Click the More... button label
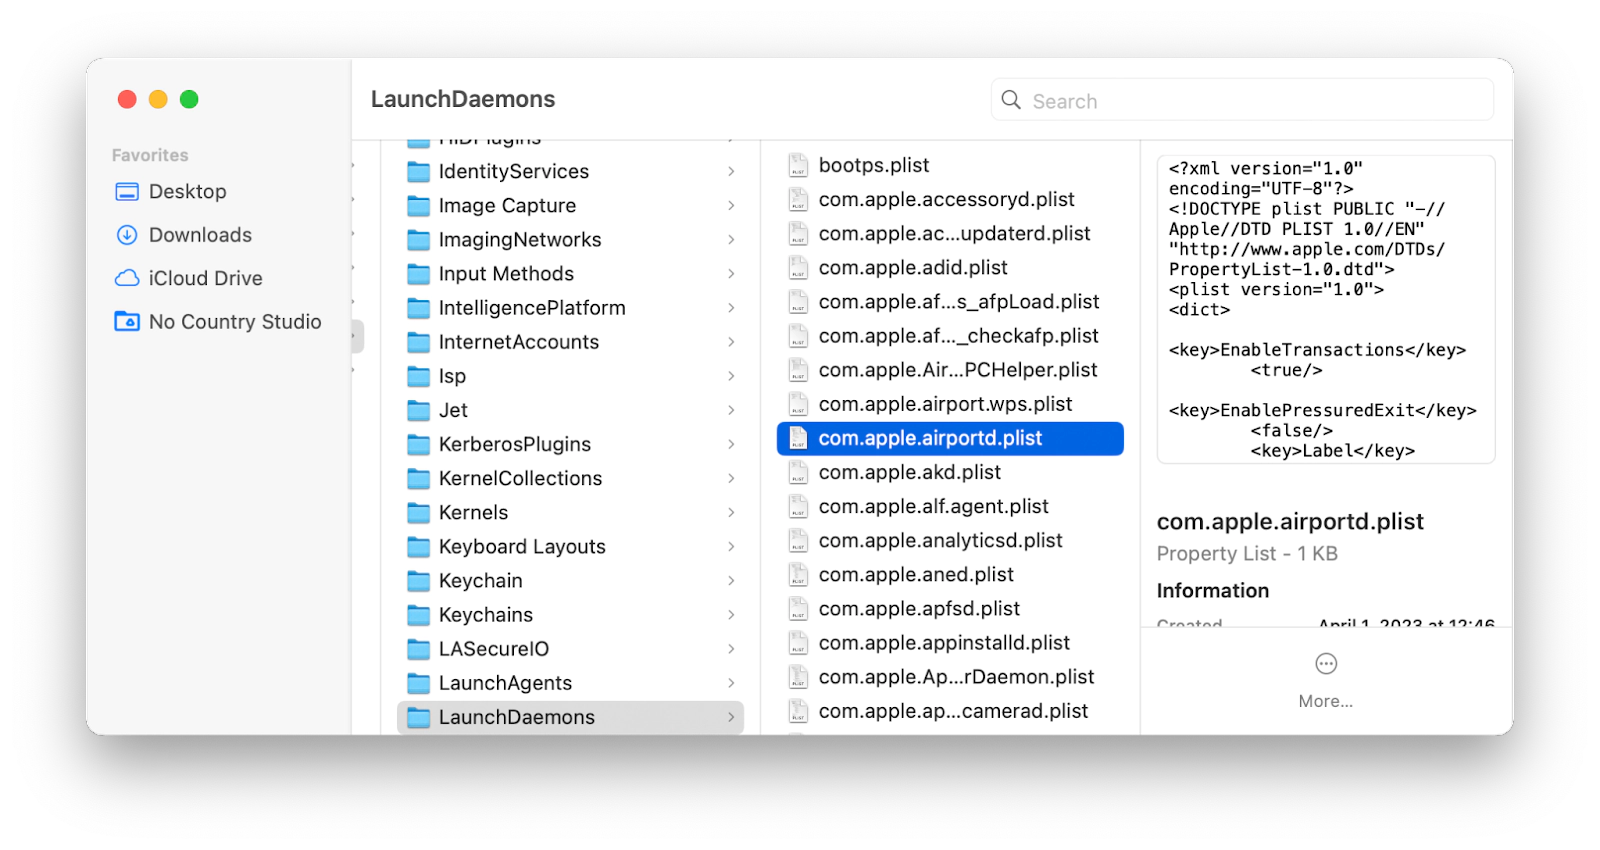The image size is (1600, 850). pos(1326,702)
